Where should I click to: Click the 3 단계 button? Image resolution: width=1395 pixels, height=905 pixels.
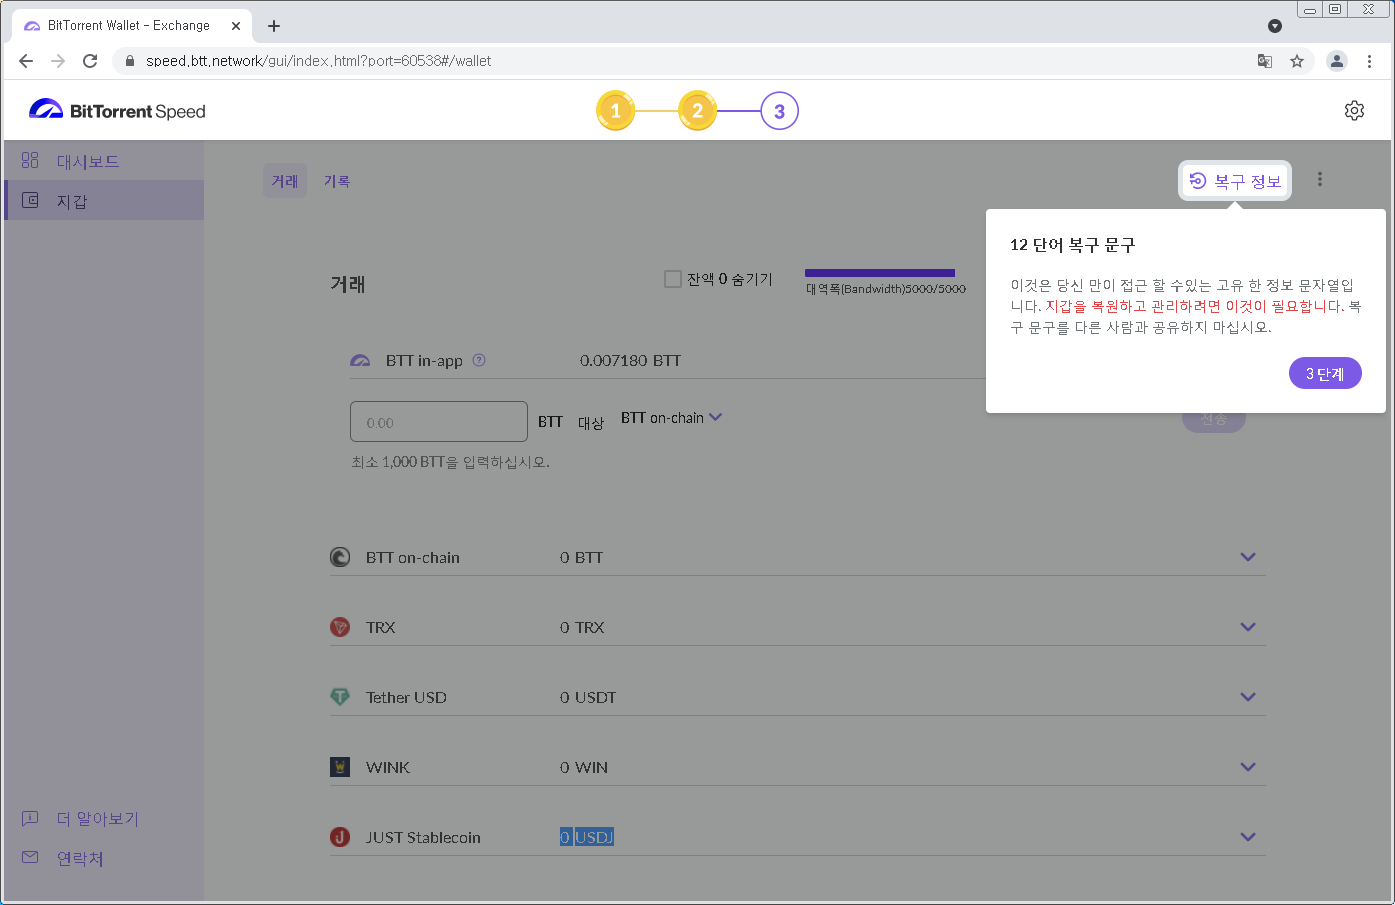point(1325,373)
